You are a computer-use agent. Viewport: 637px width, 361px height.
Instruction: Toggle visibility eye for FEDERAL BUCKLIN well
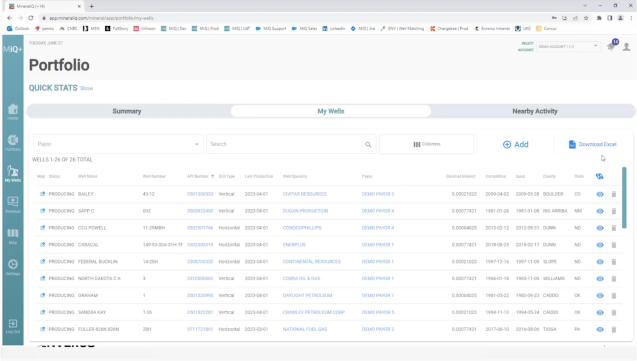(600, 262)
